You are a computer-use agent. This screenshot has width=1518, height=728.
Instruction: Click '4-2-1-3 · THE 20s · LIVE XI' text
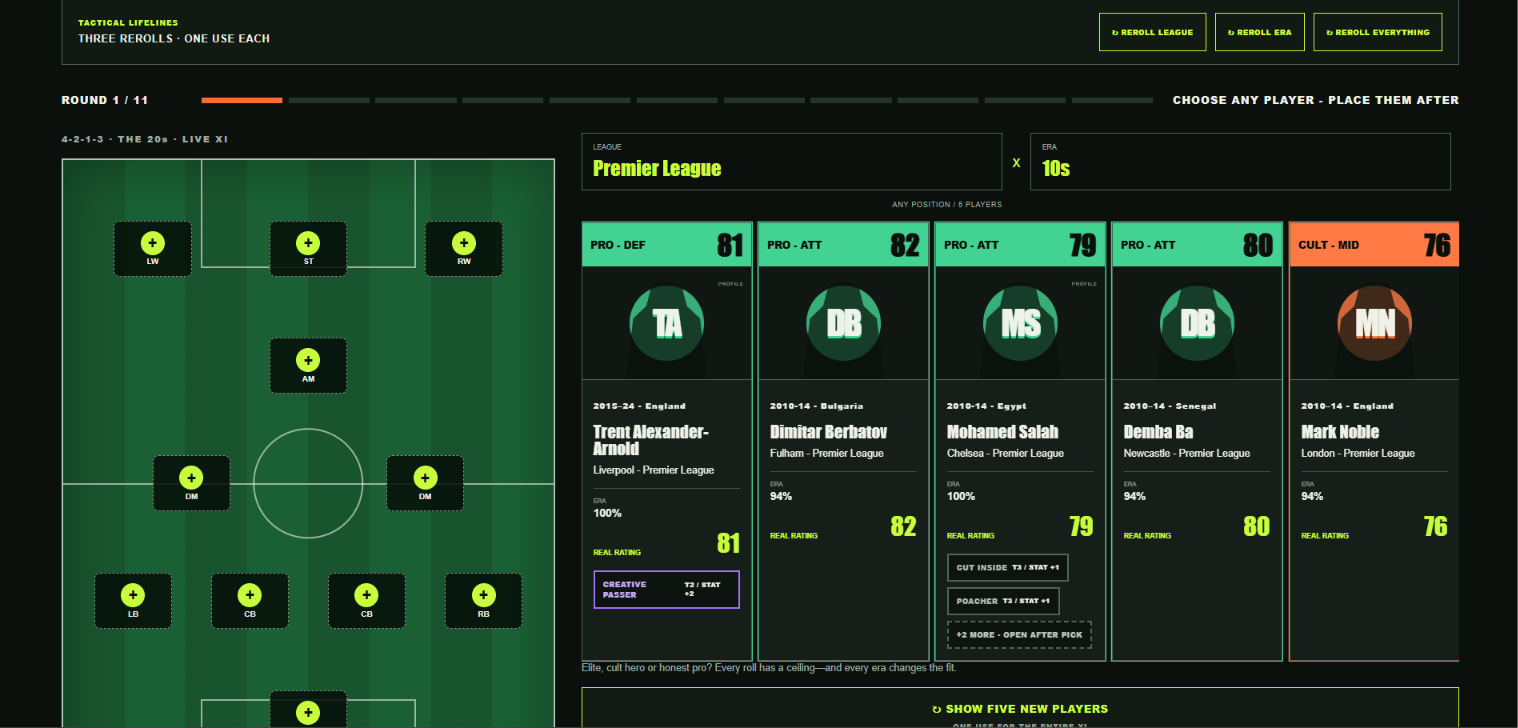145,139
